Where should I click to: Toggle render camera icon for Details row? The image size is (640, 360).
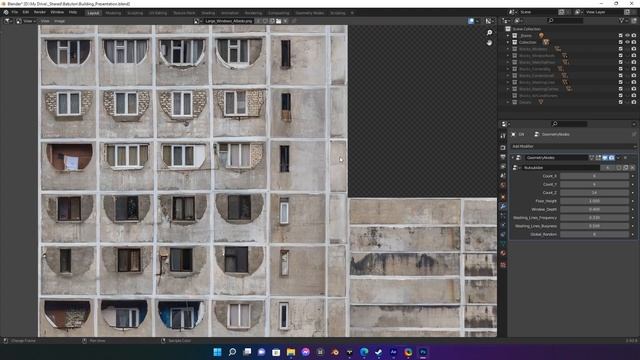click(x=634, y=102)
